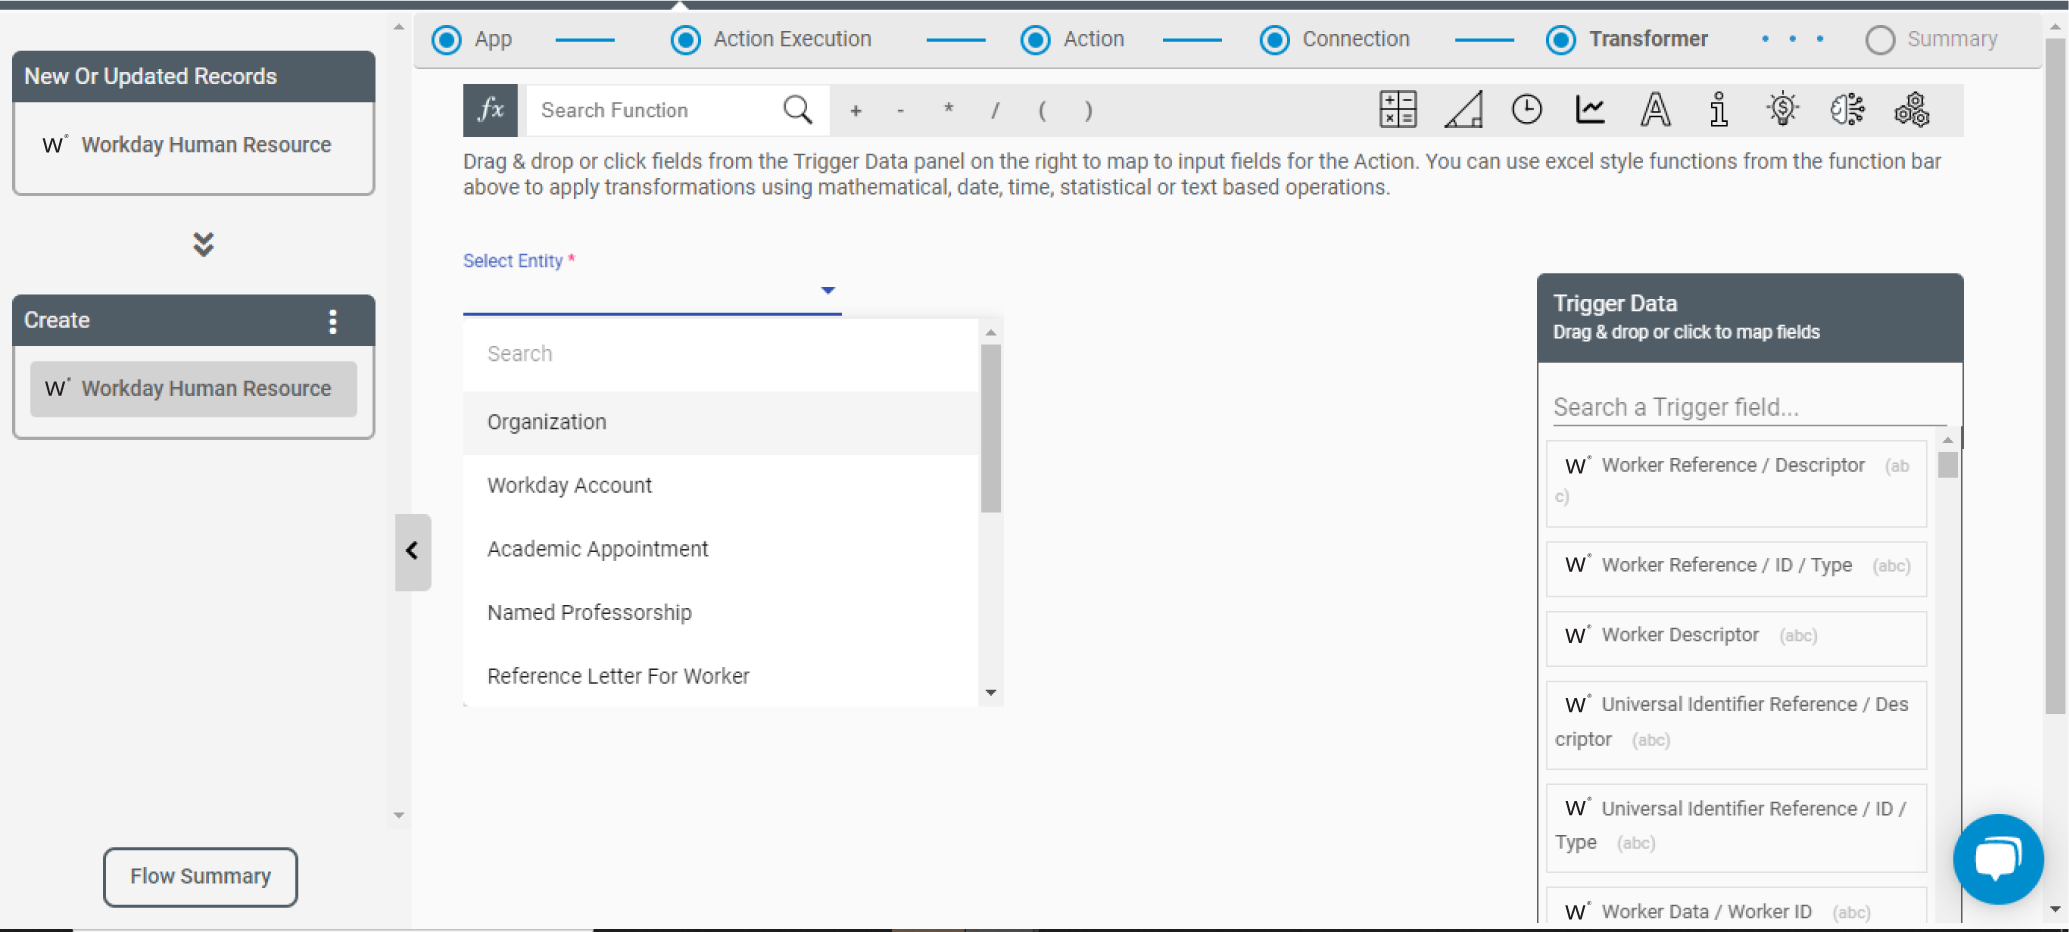Go to the Connection step
Viewport: 2069px width, 932px height.
point(1334,39)
